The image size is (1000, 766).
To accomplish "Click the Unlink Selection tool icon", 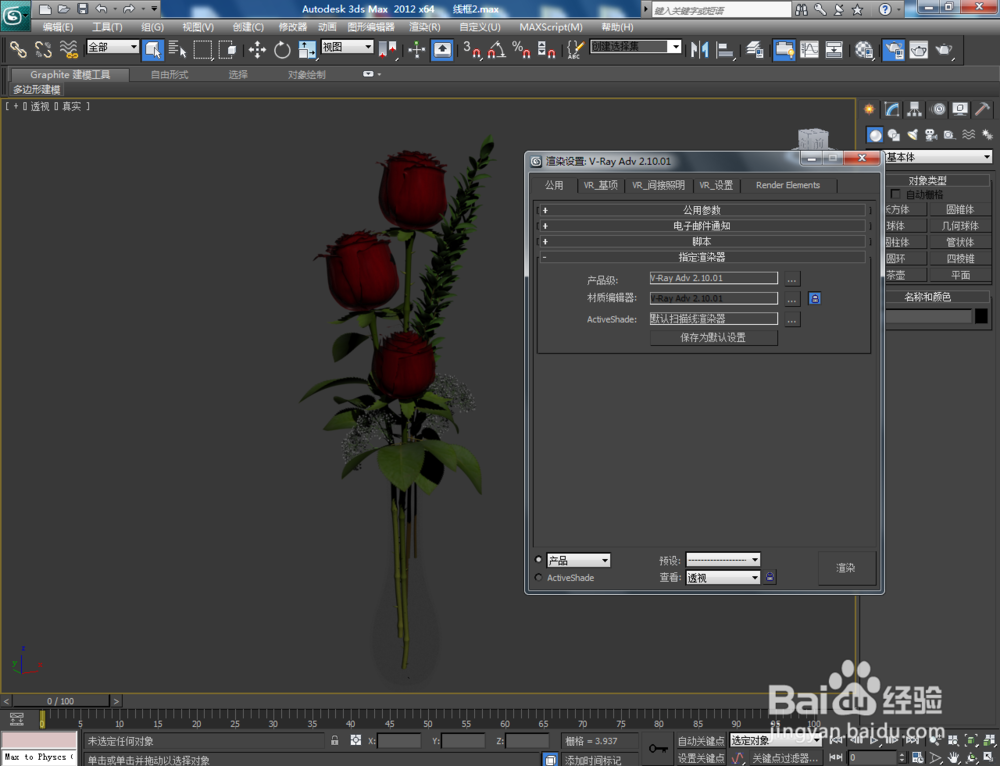I will [43, 49].
